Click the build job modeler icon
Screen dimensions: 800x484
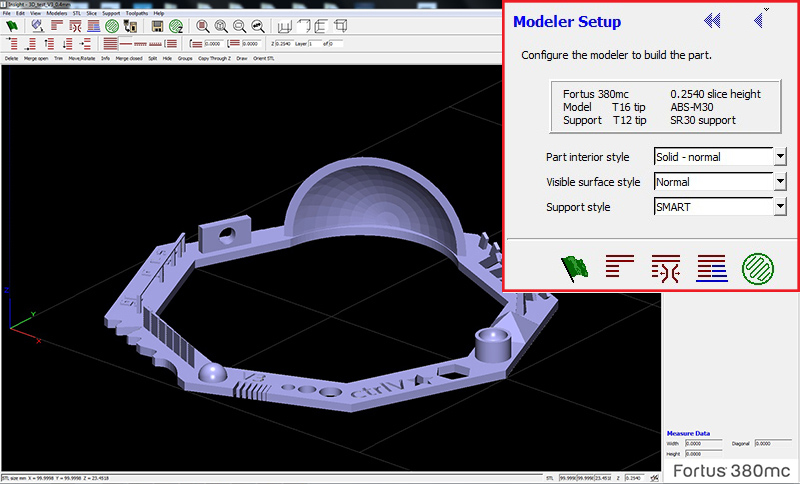tap(130, 26)
